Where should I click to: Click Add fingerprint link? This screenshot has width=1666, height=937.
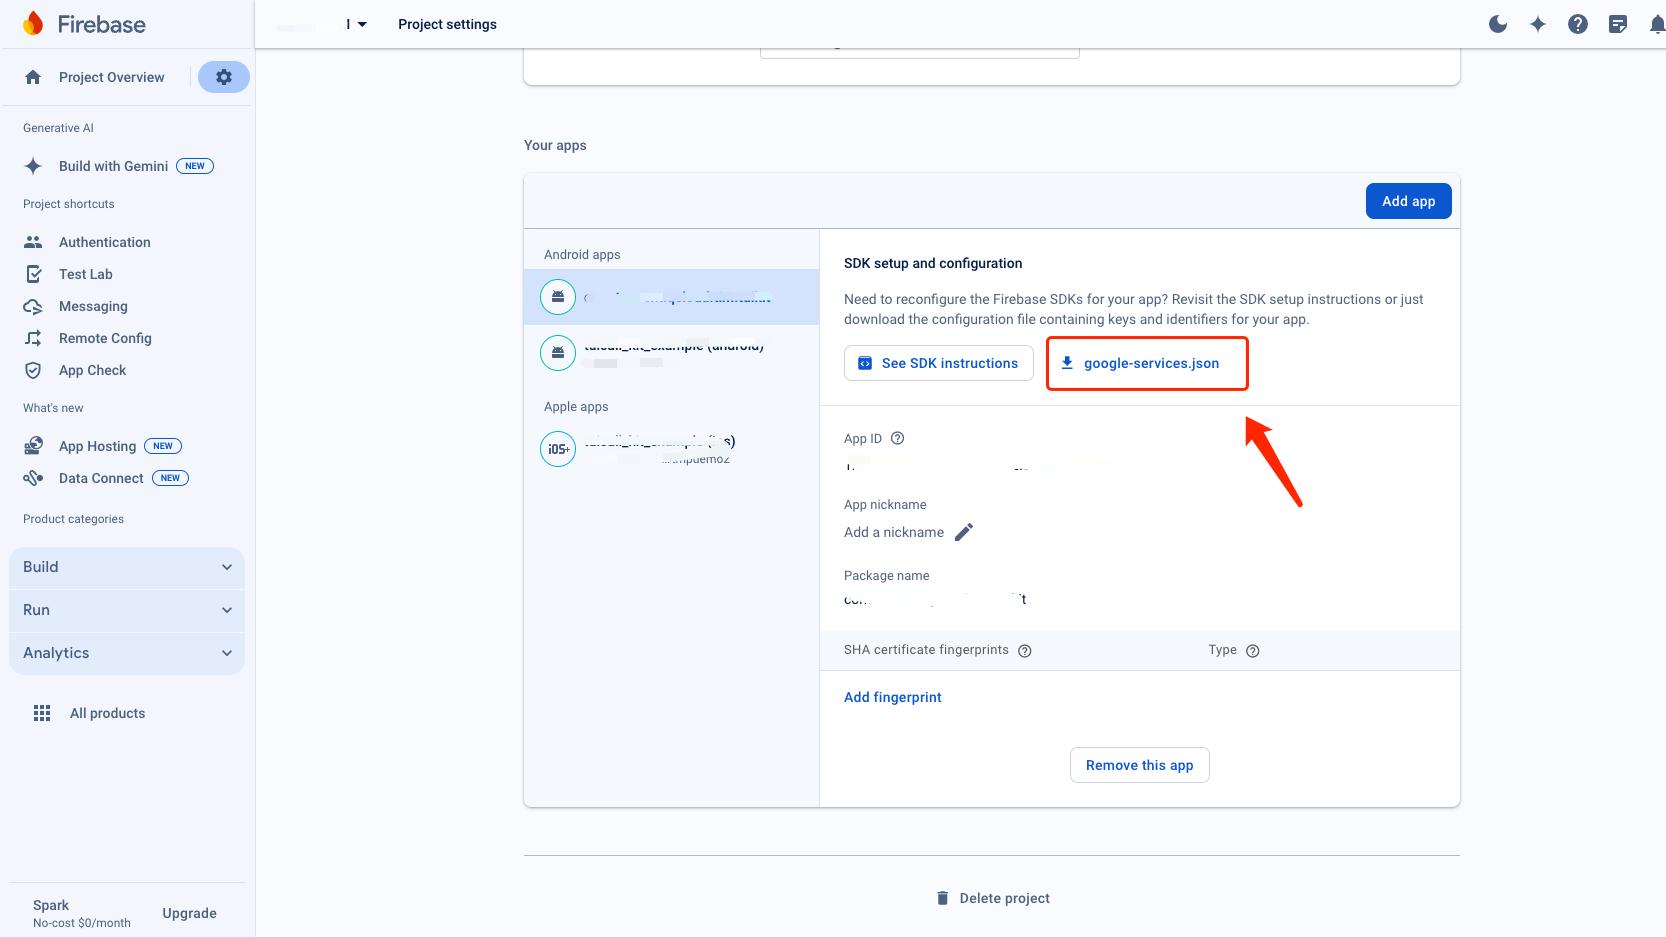click(x=893, y=697)
